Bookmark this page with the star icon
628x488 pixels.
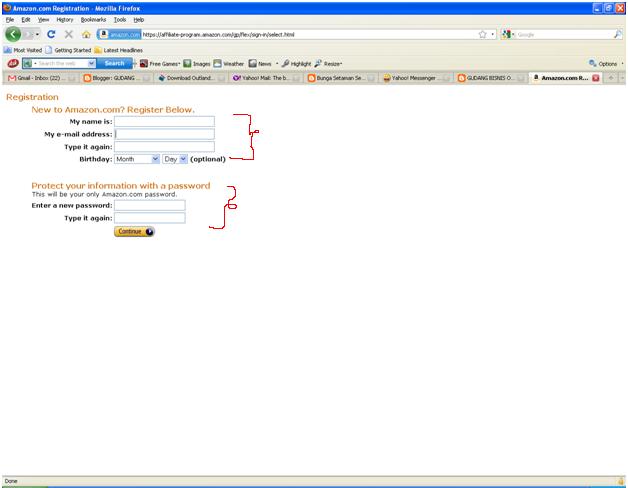483,34
